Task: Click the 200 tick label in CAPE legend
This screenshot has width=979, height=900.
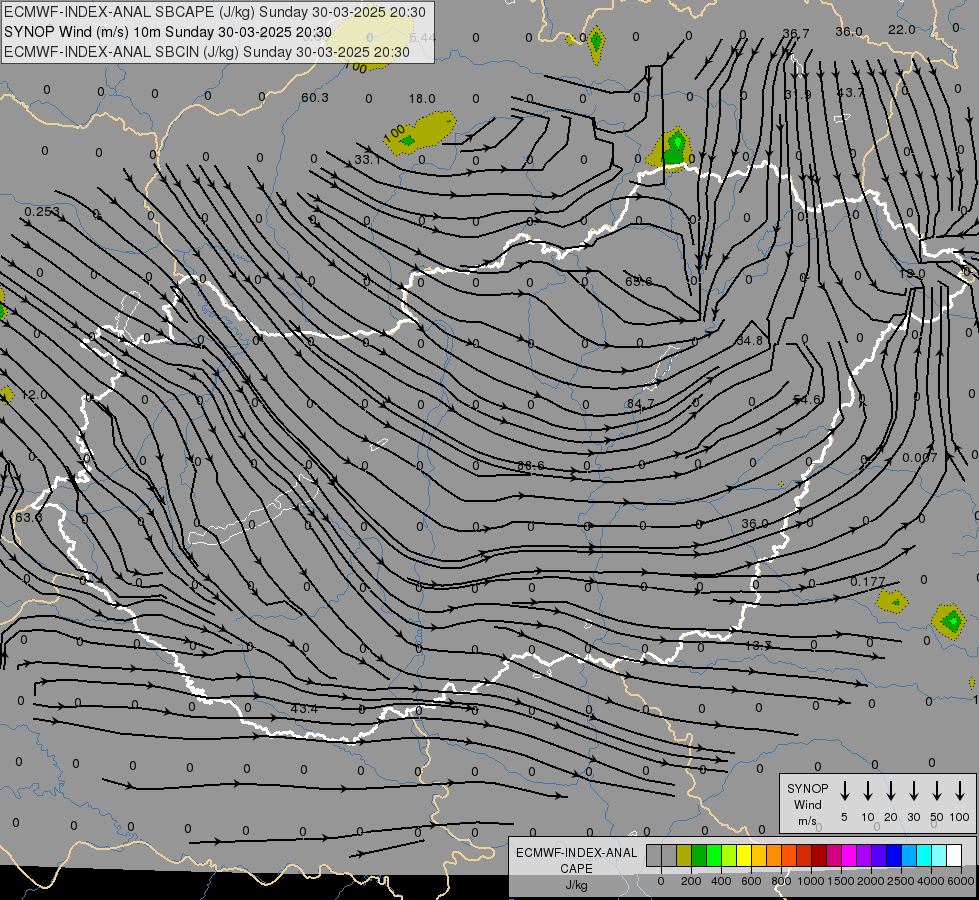Action: tap(691, 881)
